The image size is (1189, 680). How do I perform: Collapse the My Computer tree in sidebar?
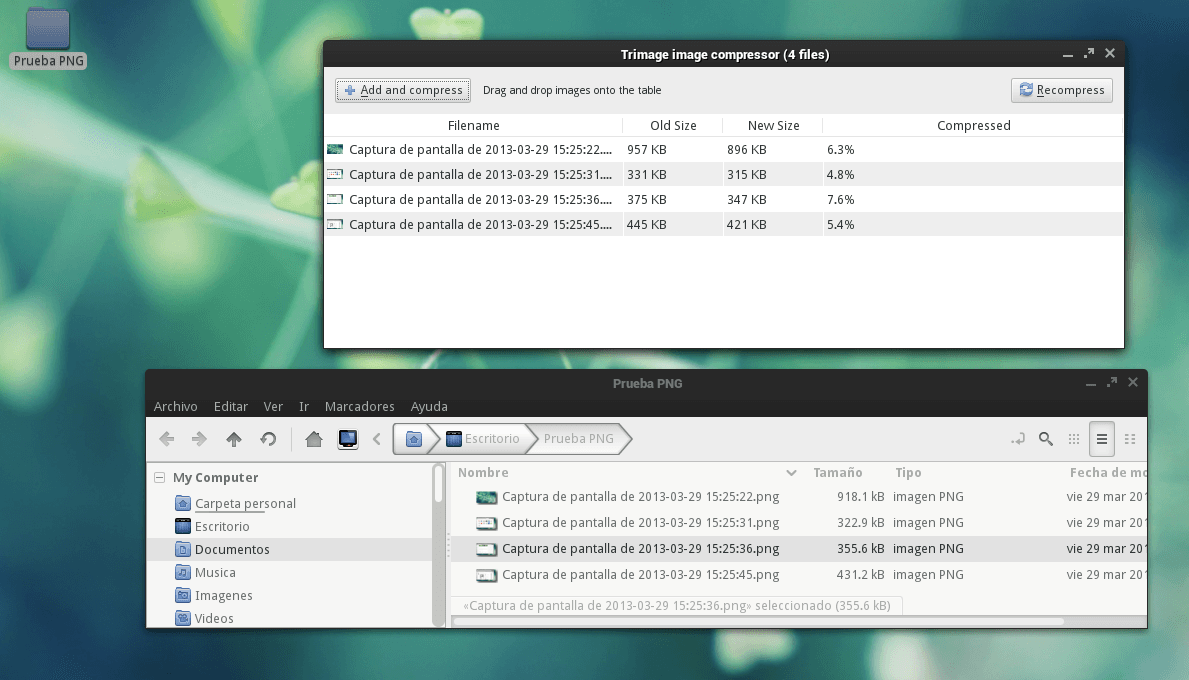click(158, 477)
